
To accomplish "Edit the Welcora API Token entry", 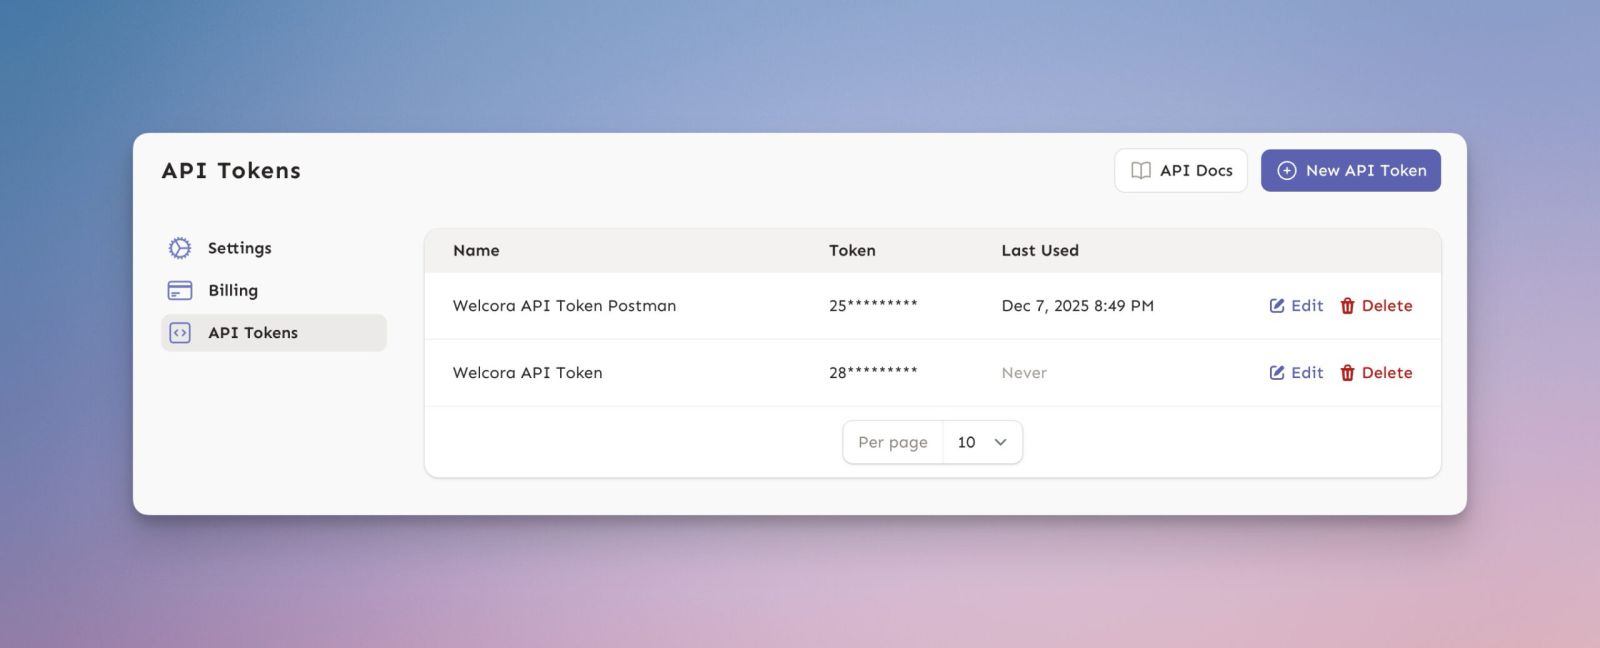I will 1297,373.
